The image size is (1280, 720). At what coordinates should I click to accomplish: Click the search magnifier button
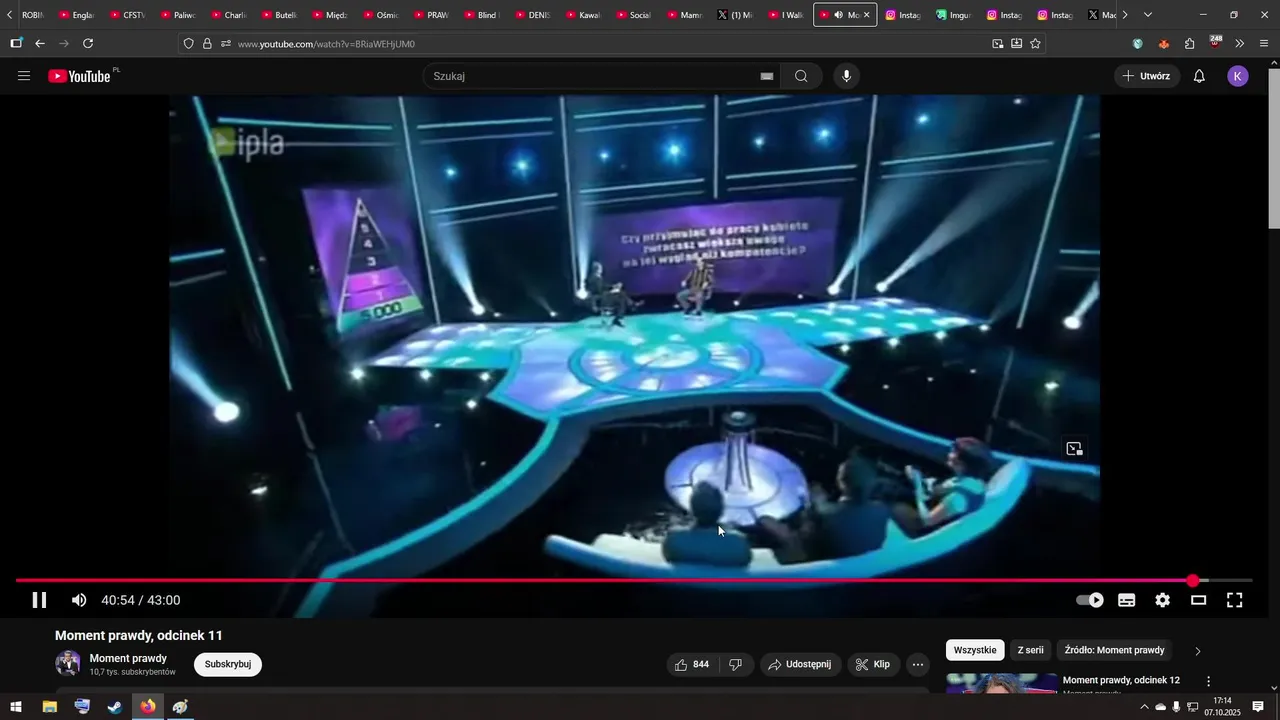pos(801,76)
